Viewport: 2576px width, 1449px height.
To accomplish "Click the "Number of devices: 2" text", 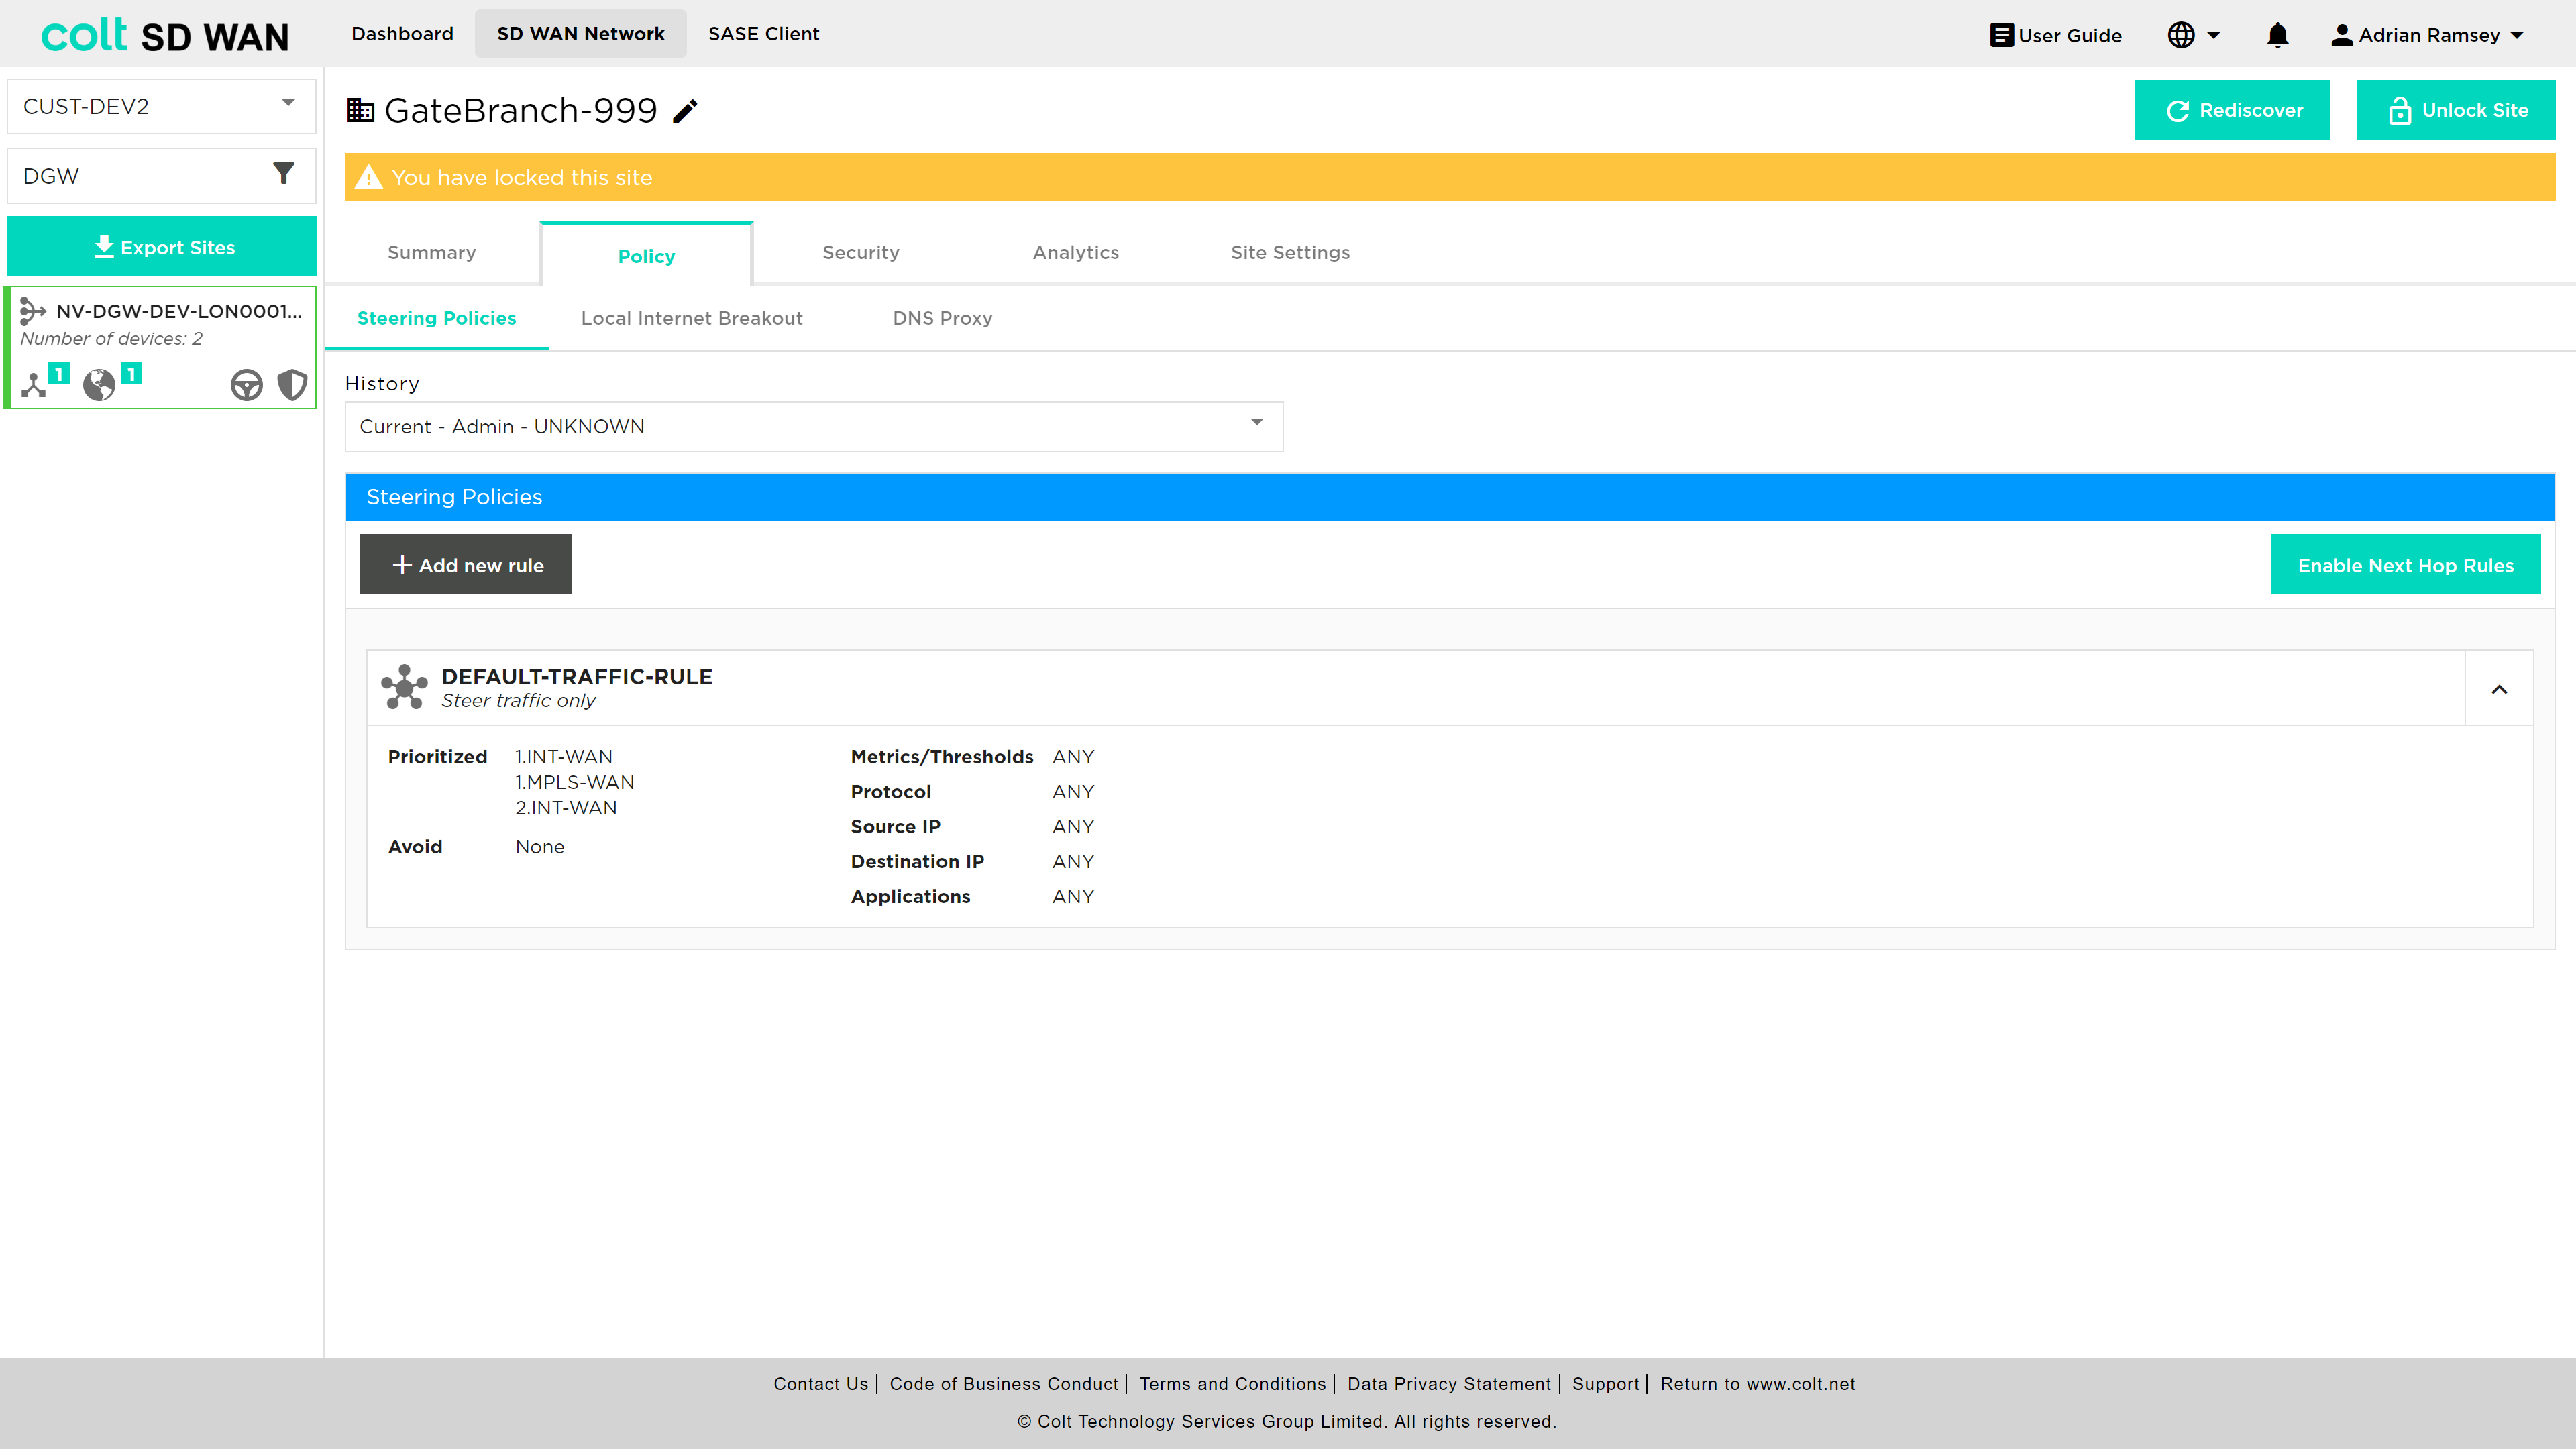I will coord(111,339).
